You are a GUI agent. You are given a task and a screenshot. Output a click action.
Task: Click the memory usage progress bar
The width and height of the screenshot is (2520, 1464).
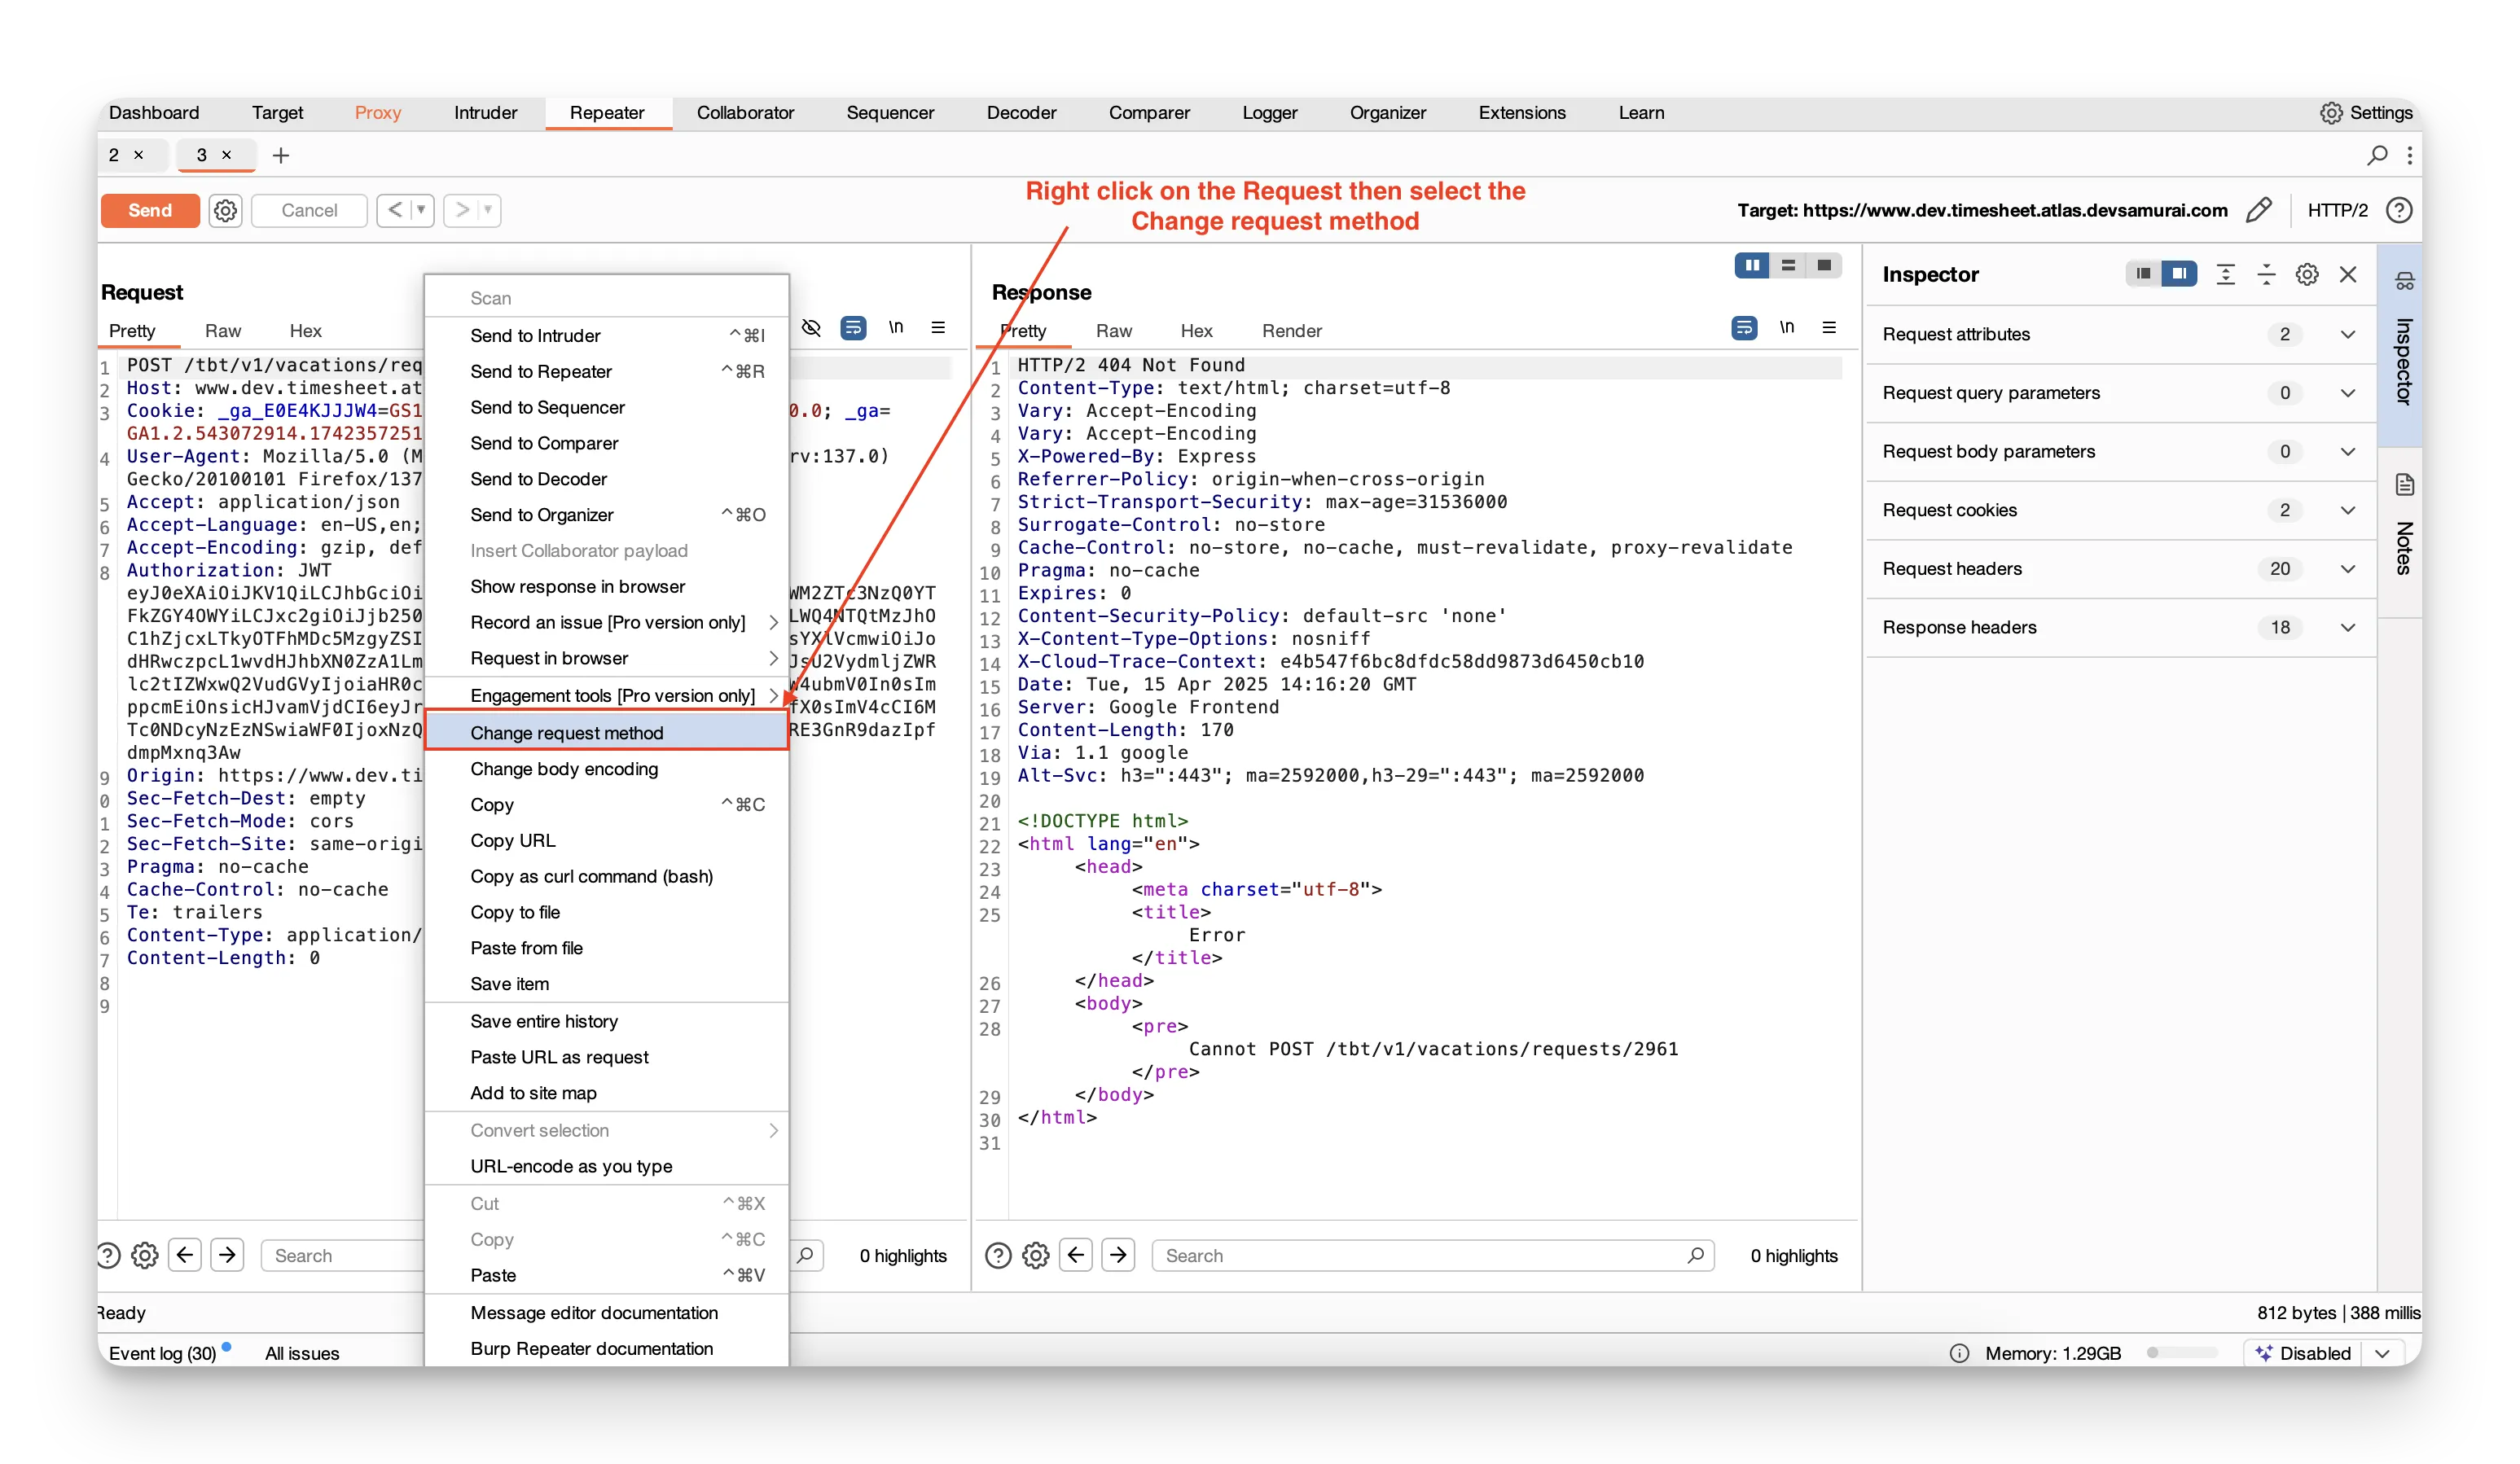(2181, 1353)
